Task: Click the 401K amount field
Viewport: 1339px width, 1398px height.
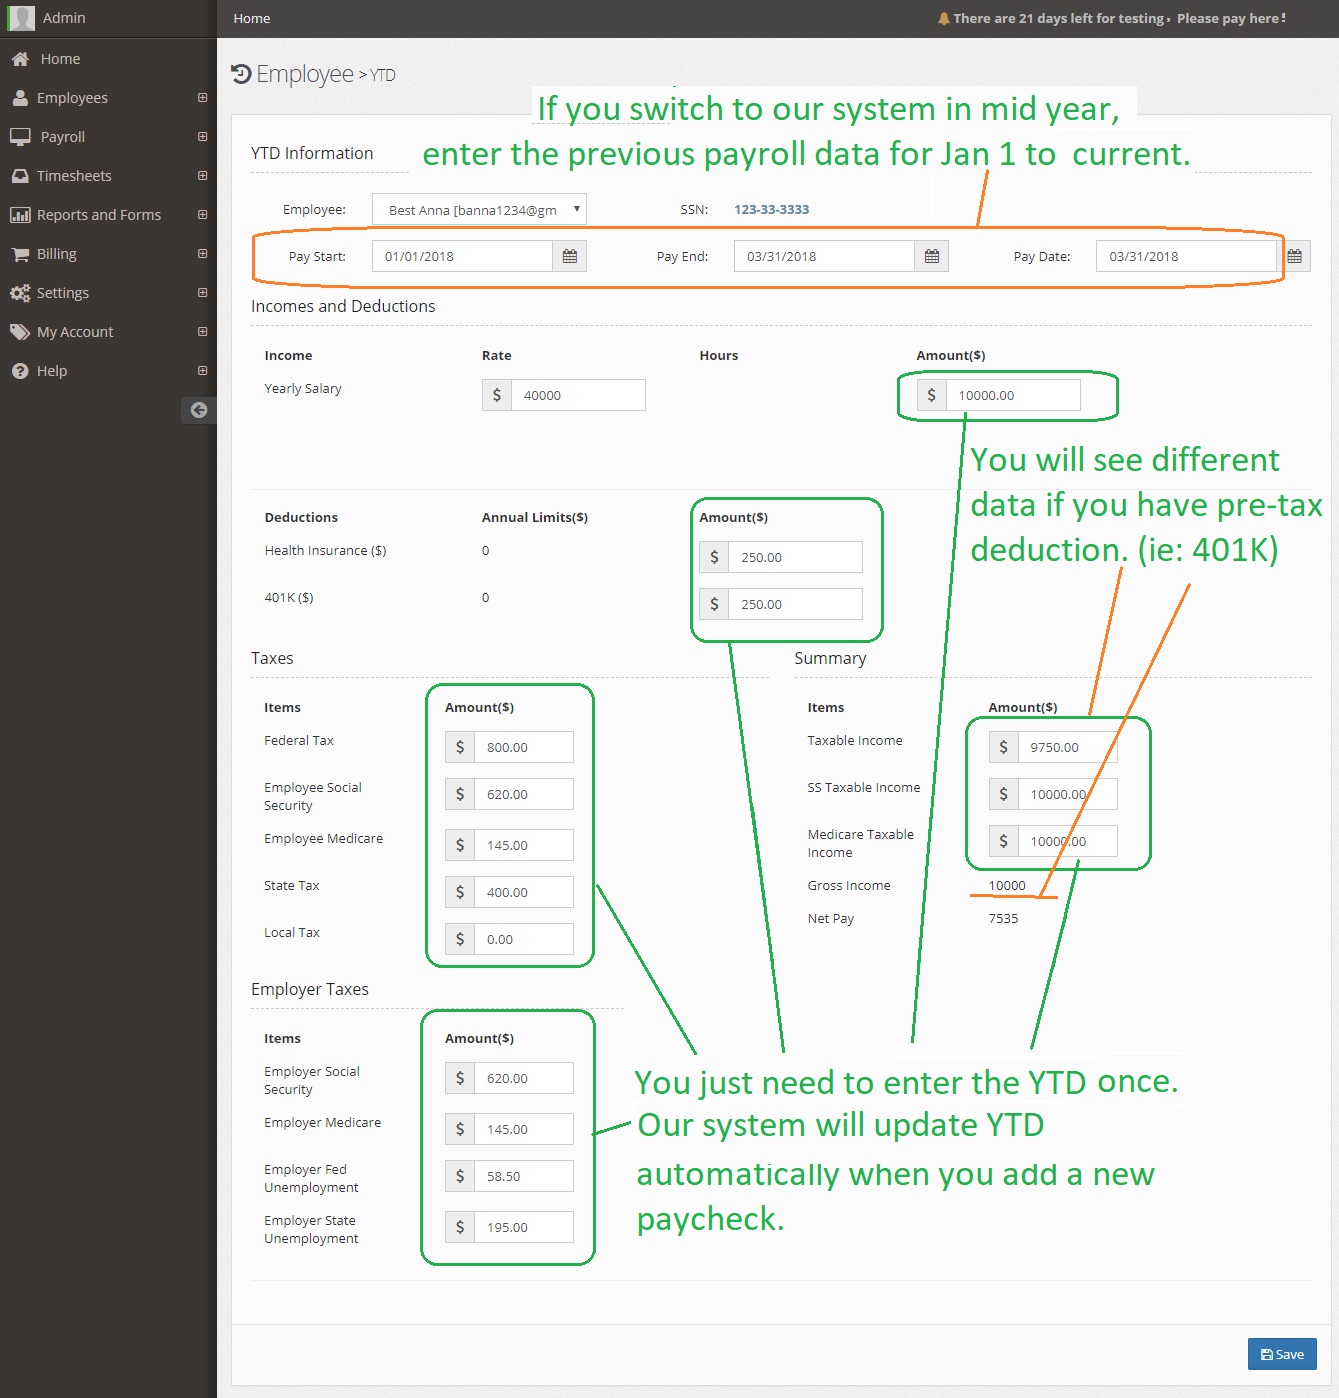Action: 795,604
